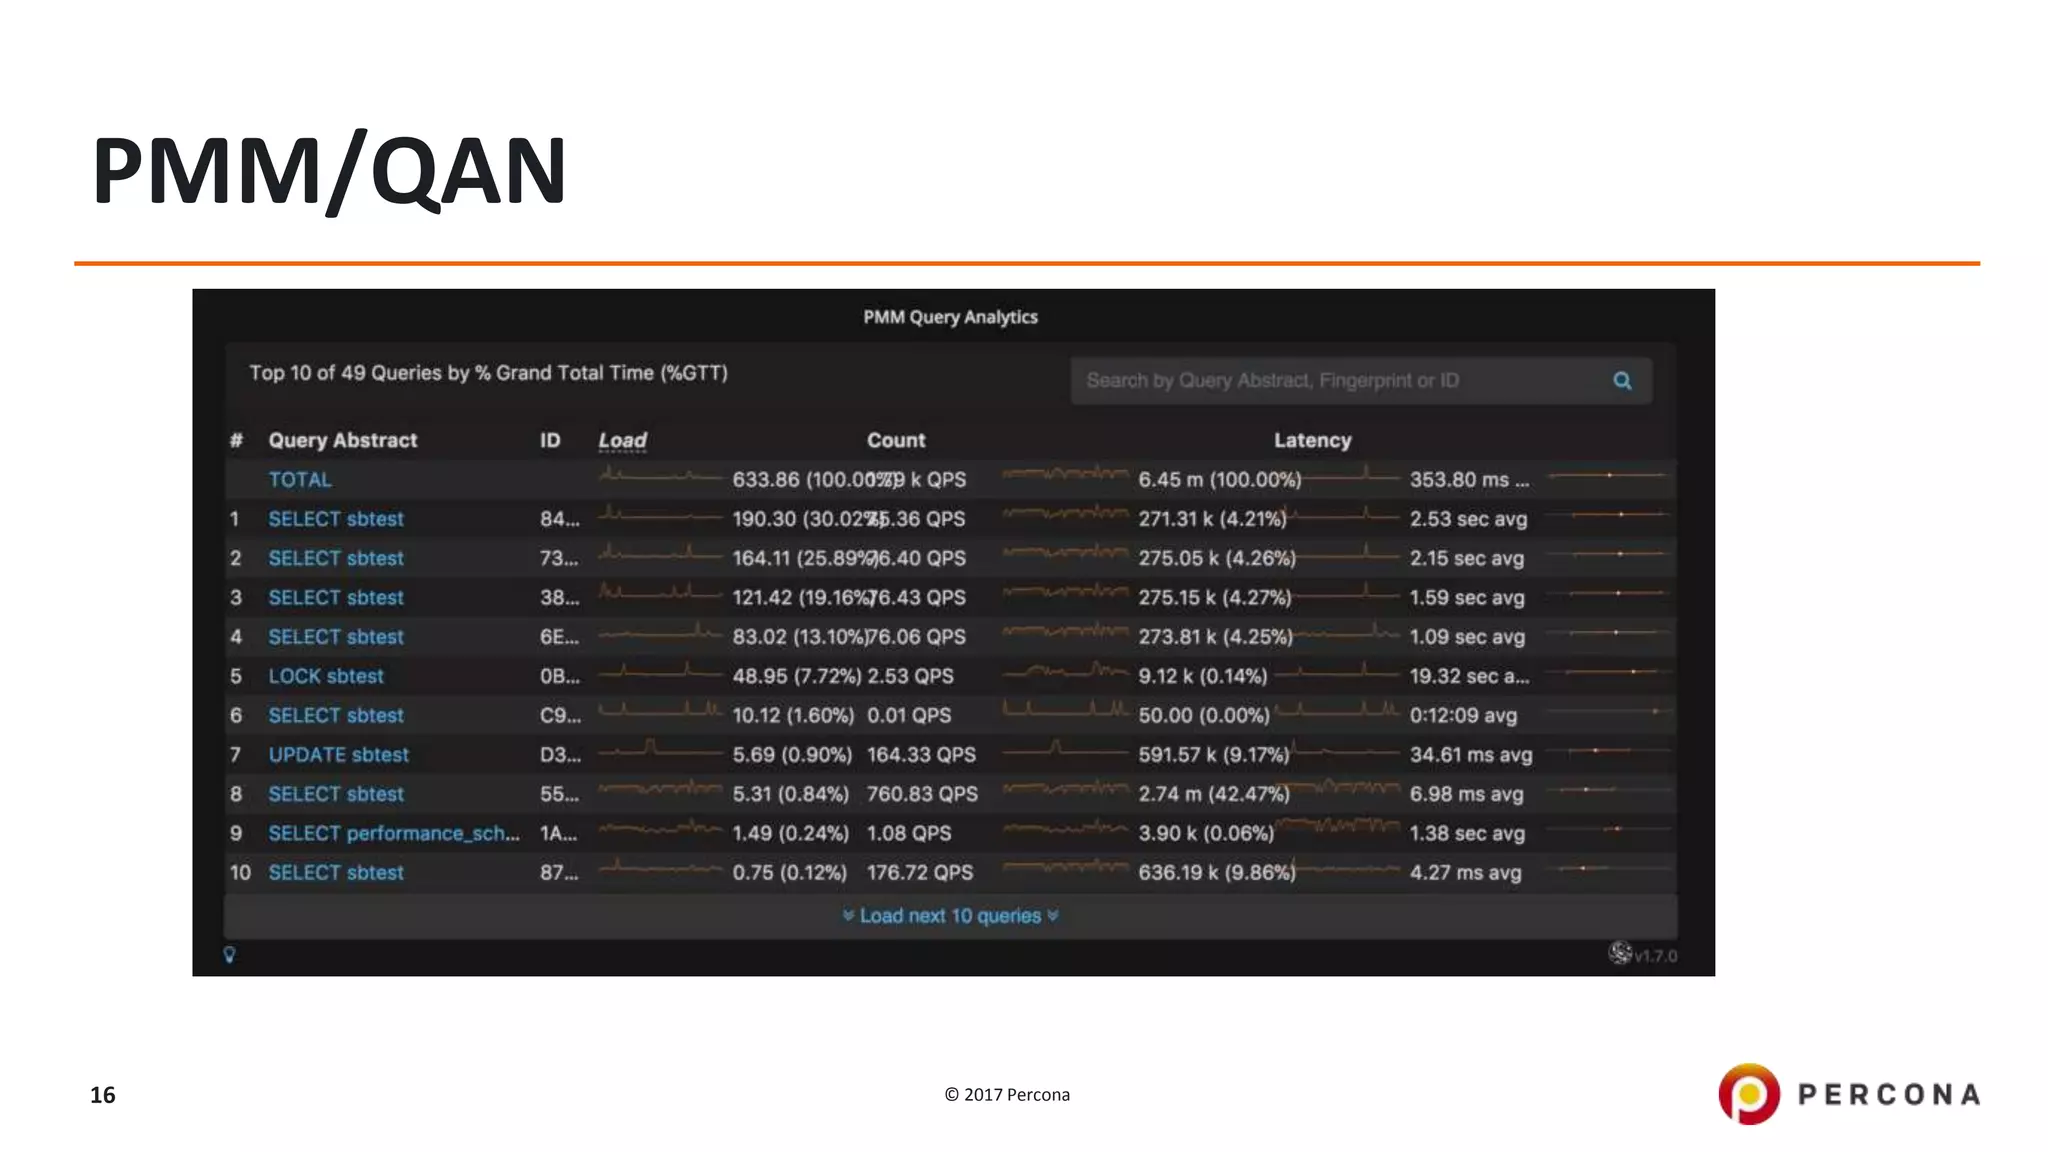Open SELECT sbtest query ID 73...
The width and height of the screenshot is (2048, 1152).
336,558
